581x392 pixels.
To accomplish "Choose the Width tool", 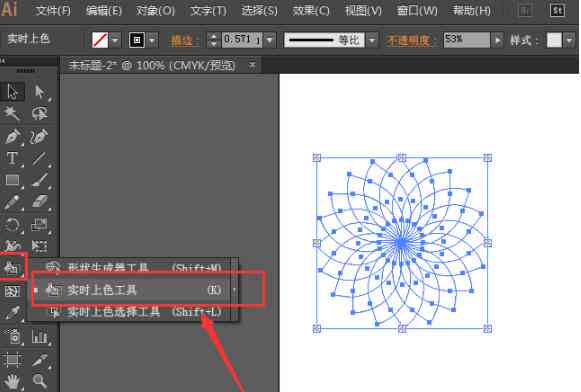I will click(12, 245).
